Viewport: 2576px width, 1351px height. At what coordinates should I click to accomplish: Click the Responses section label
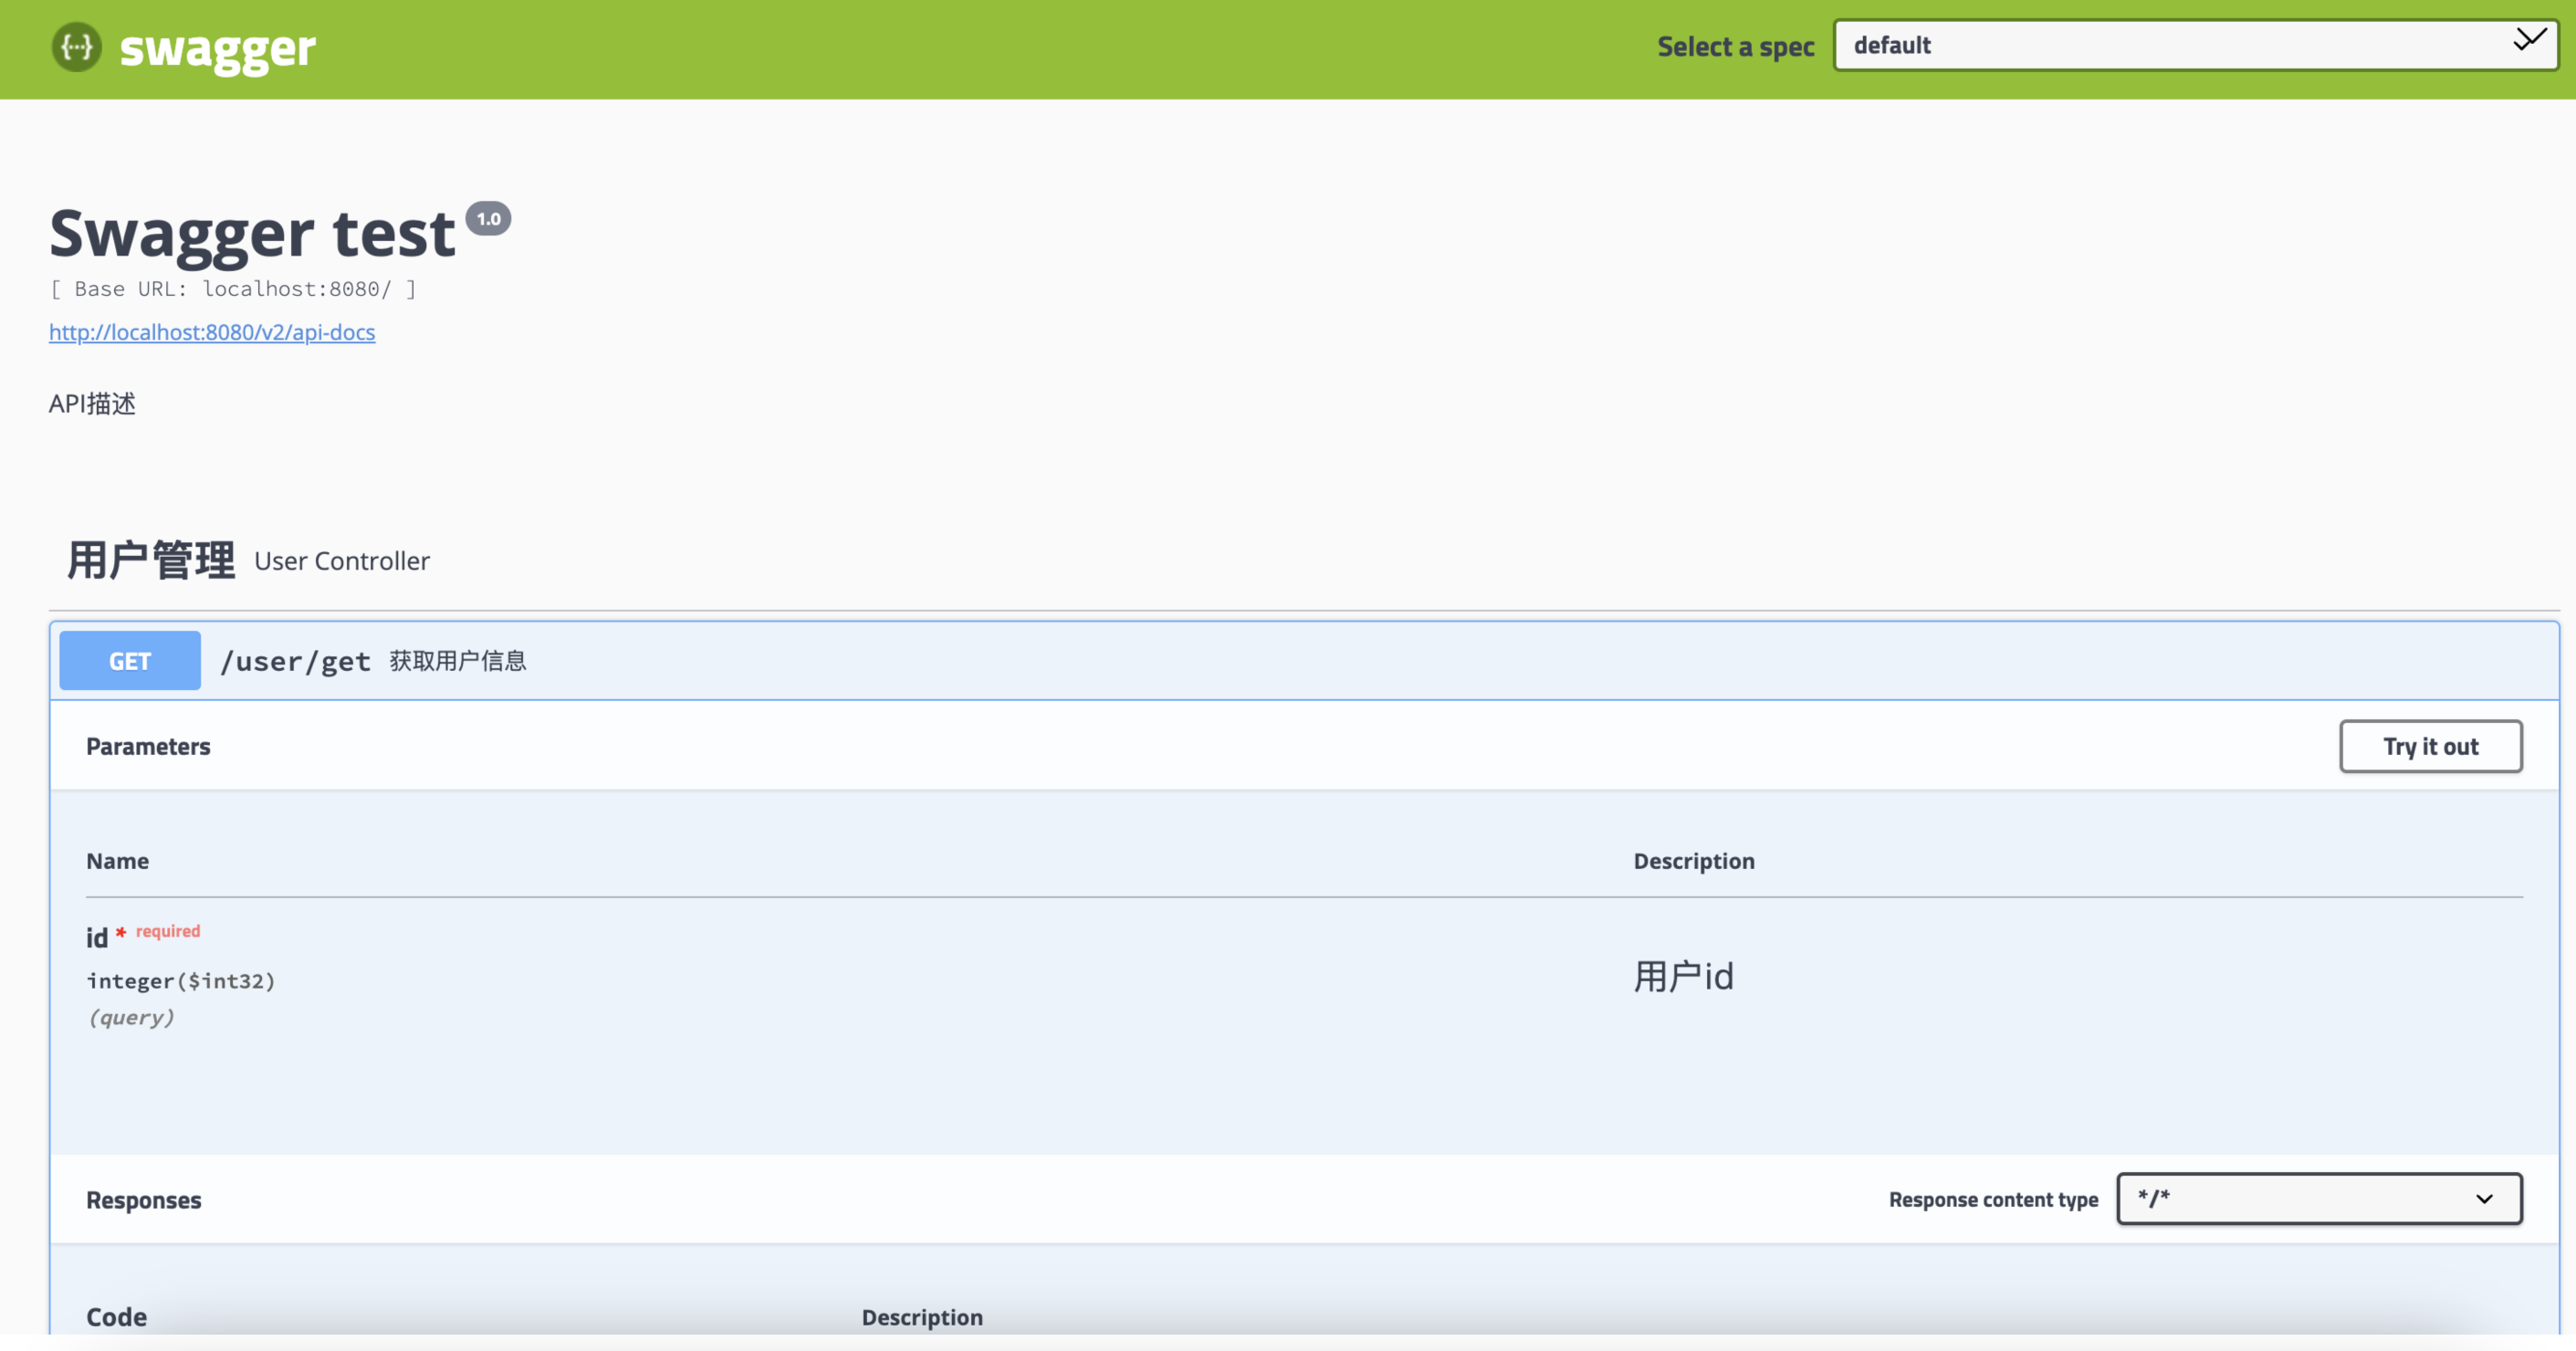click(143, 1200)
